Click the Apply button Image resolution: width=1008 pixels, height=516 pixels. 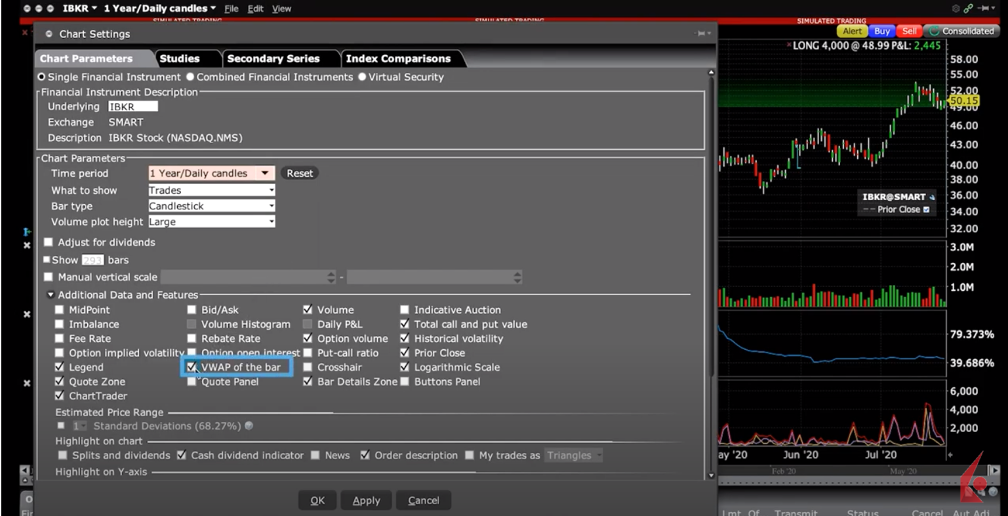[366, 500]
